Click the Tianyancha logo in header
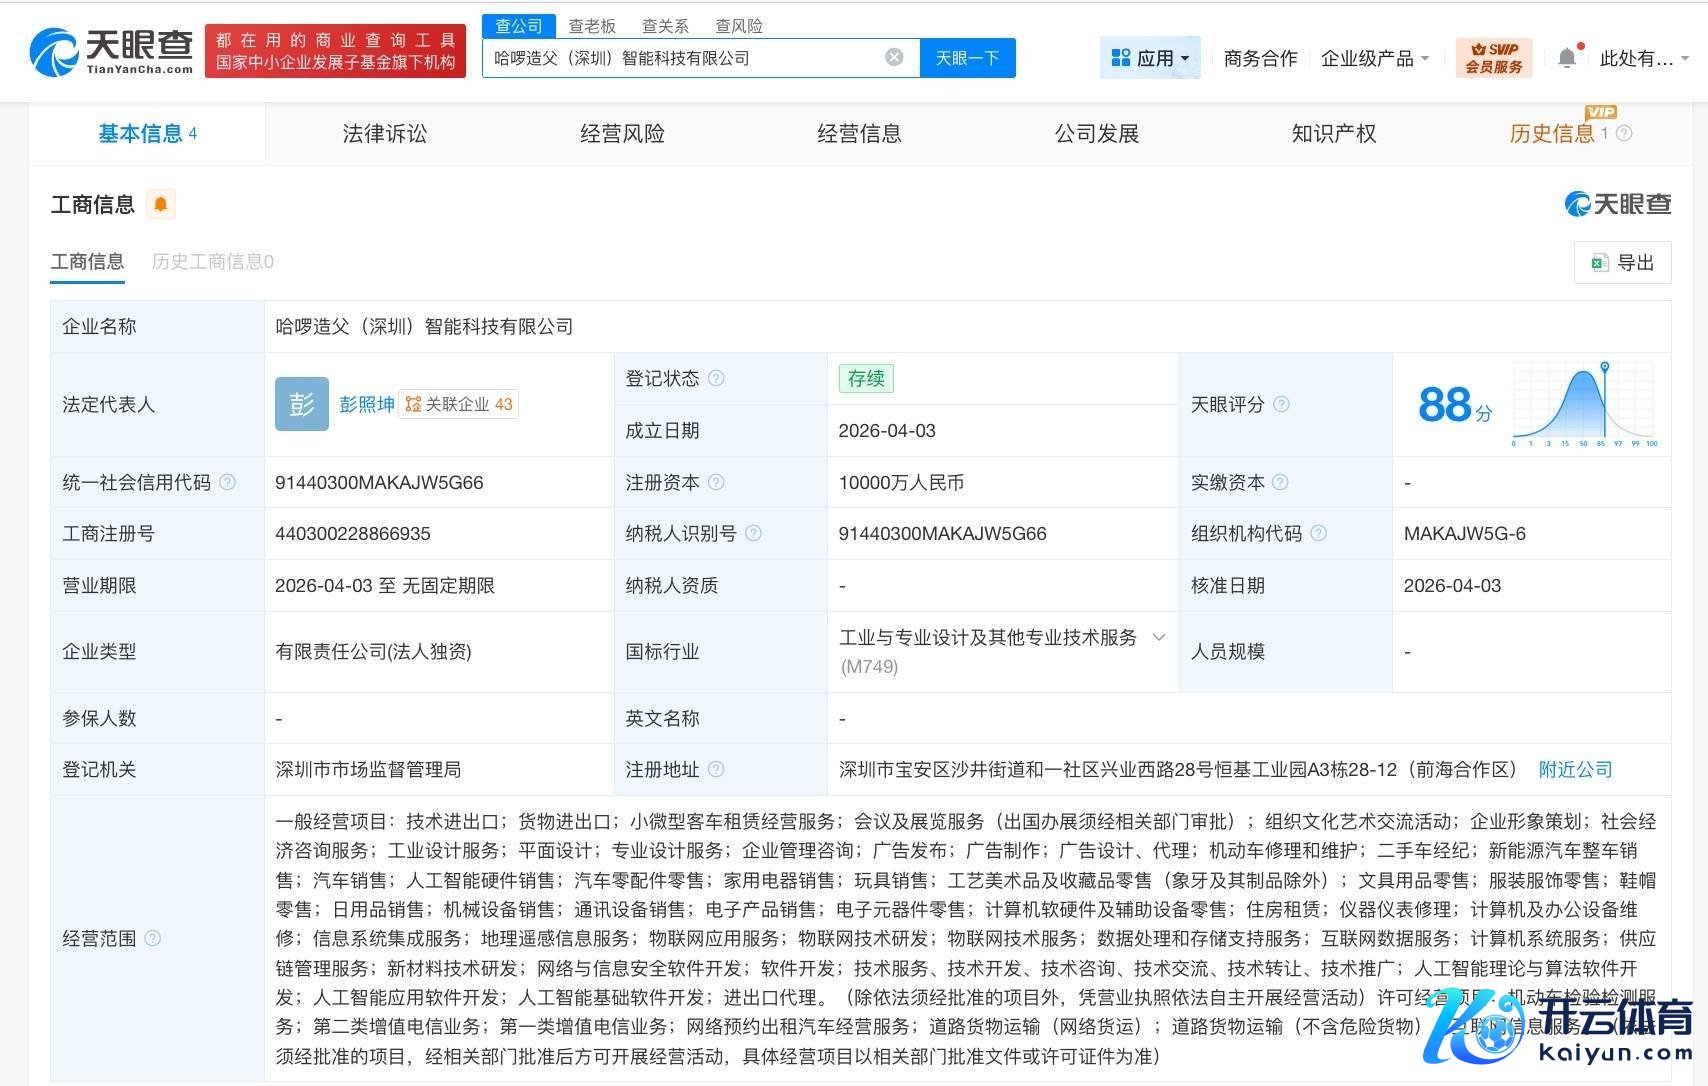The height and width of the screenshot is (1086, 1708). 111,51
